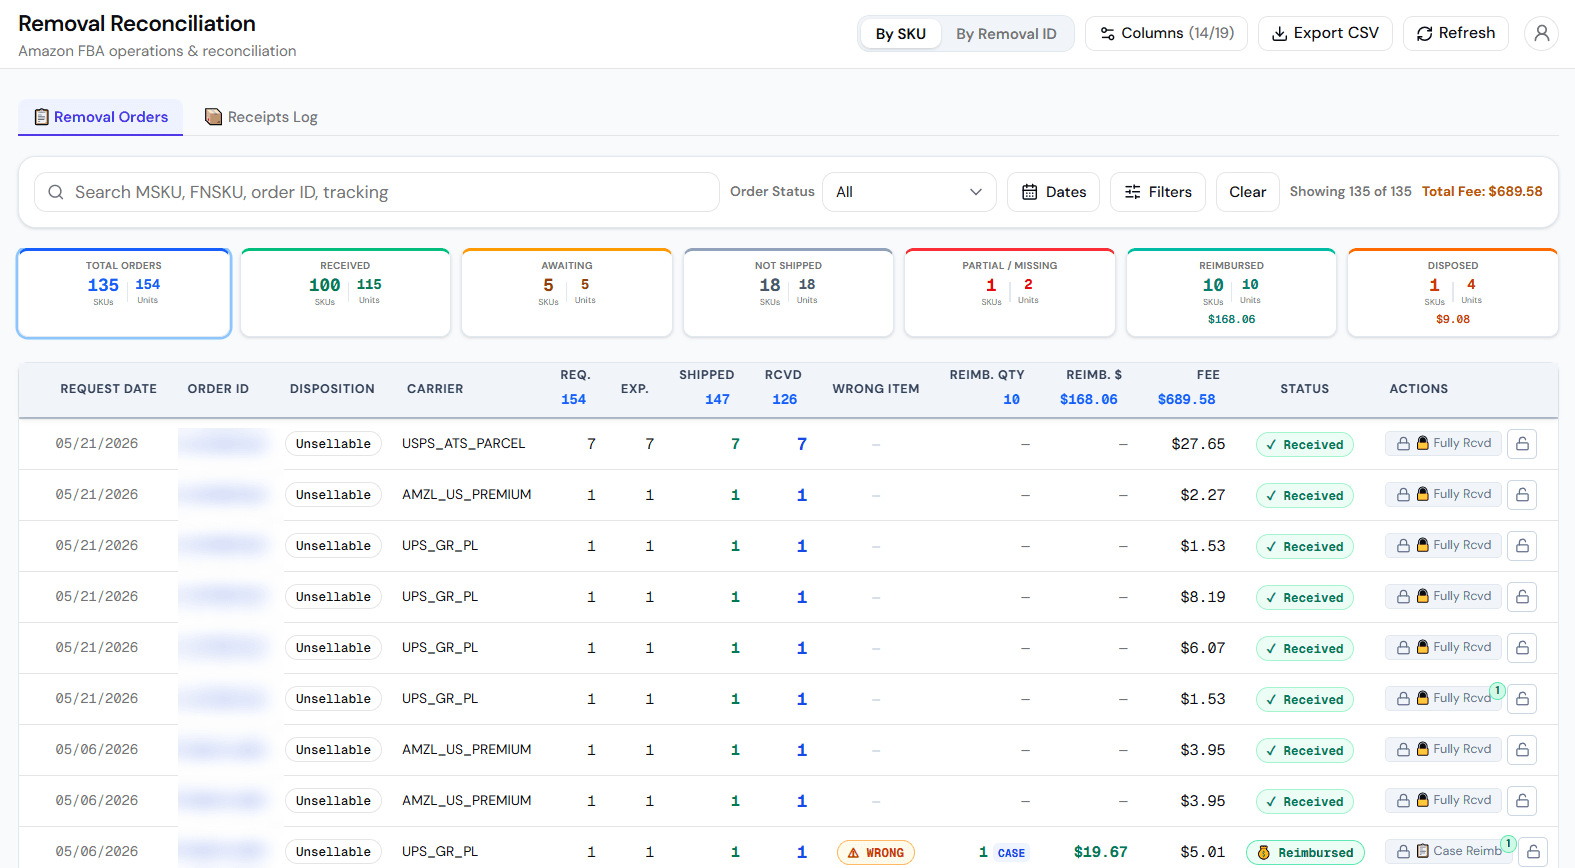Click Fully Rcvd lock in the $2.27 row

point(1443,494)
